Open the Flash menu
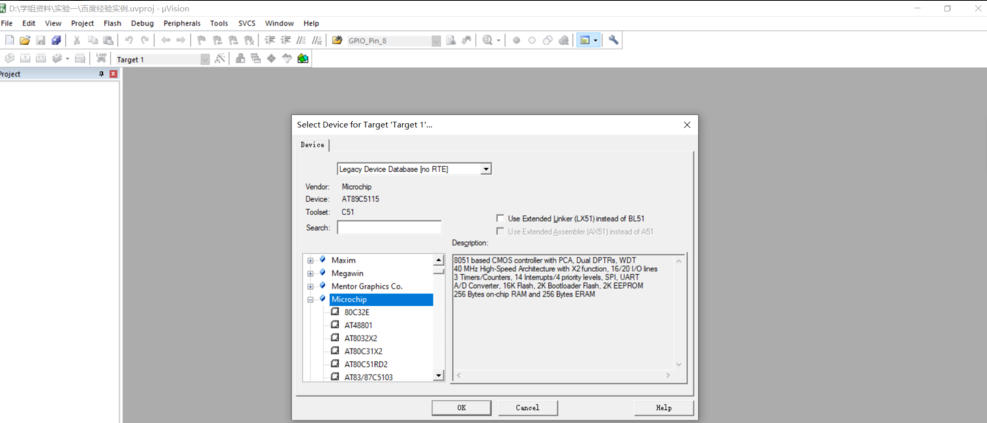The width and height of the screenshot is (987, 423). pos(112,23)
